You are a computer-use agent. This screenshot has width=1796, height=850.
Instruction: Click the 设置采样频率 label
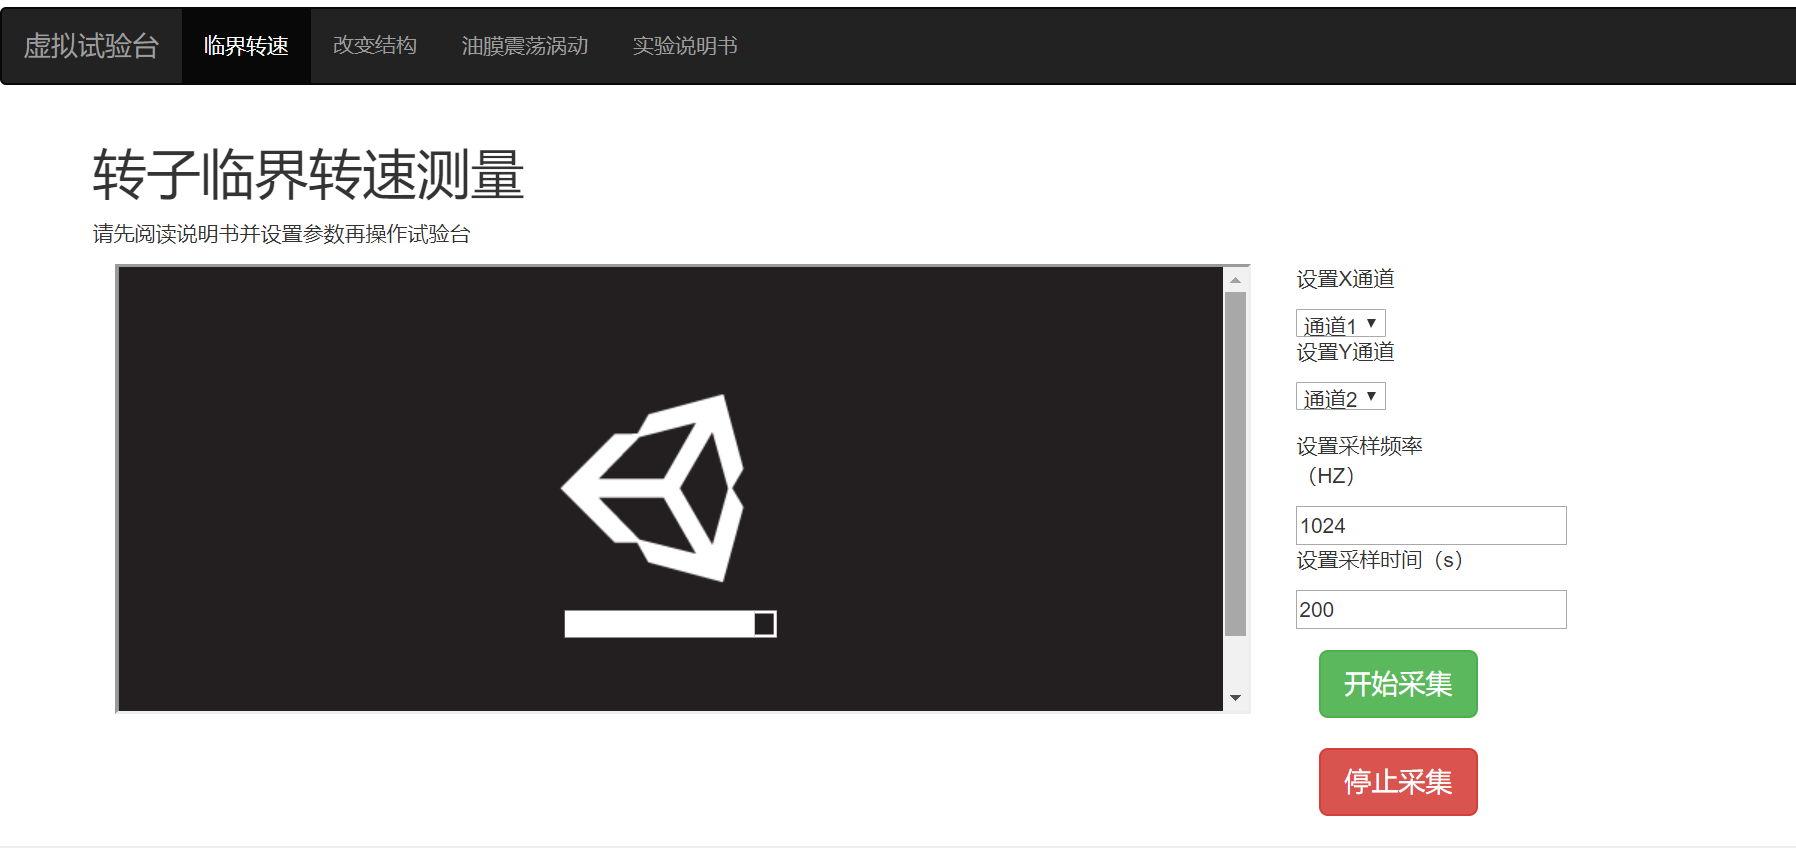[x=1359, y=461]
